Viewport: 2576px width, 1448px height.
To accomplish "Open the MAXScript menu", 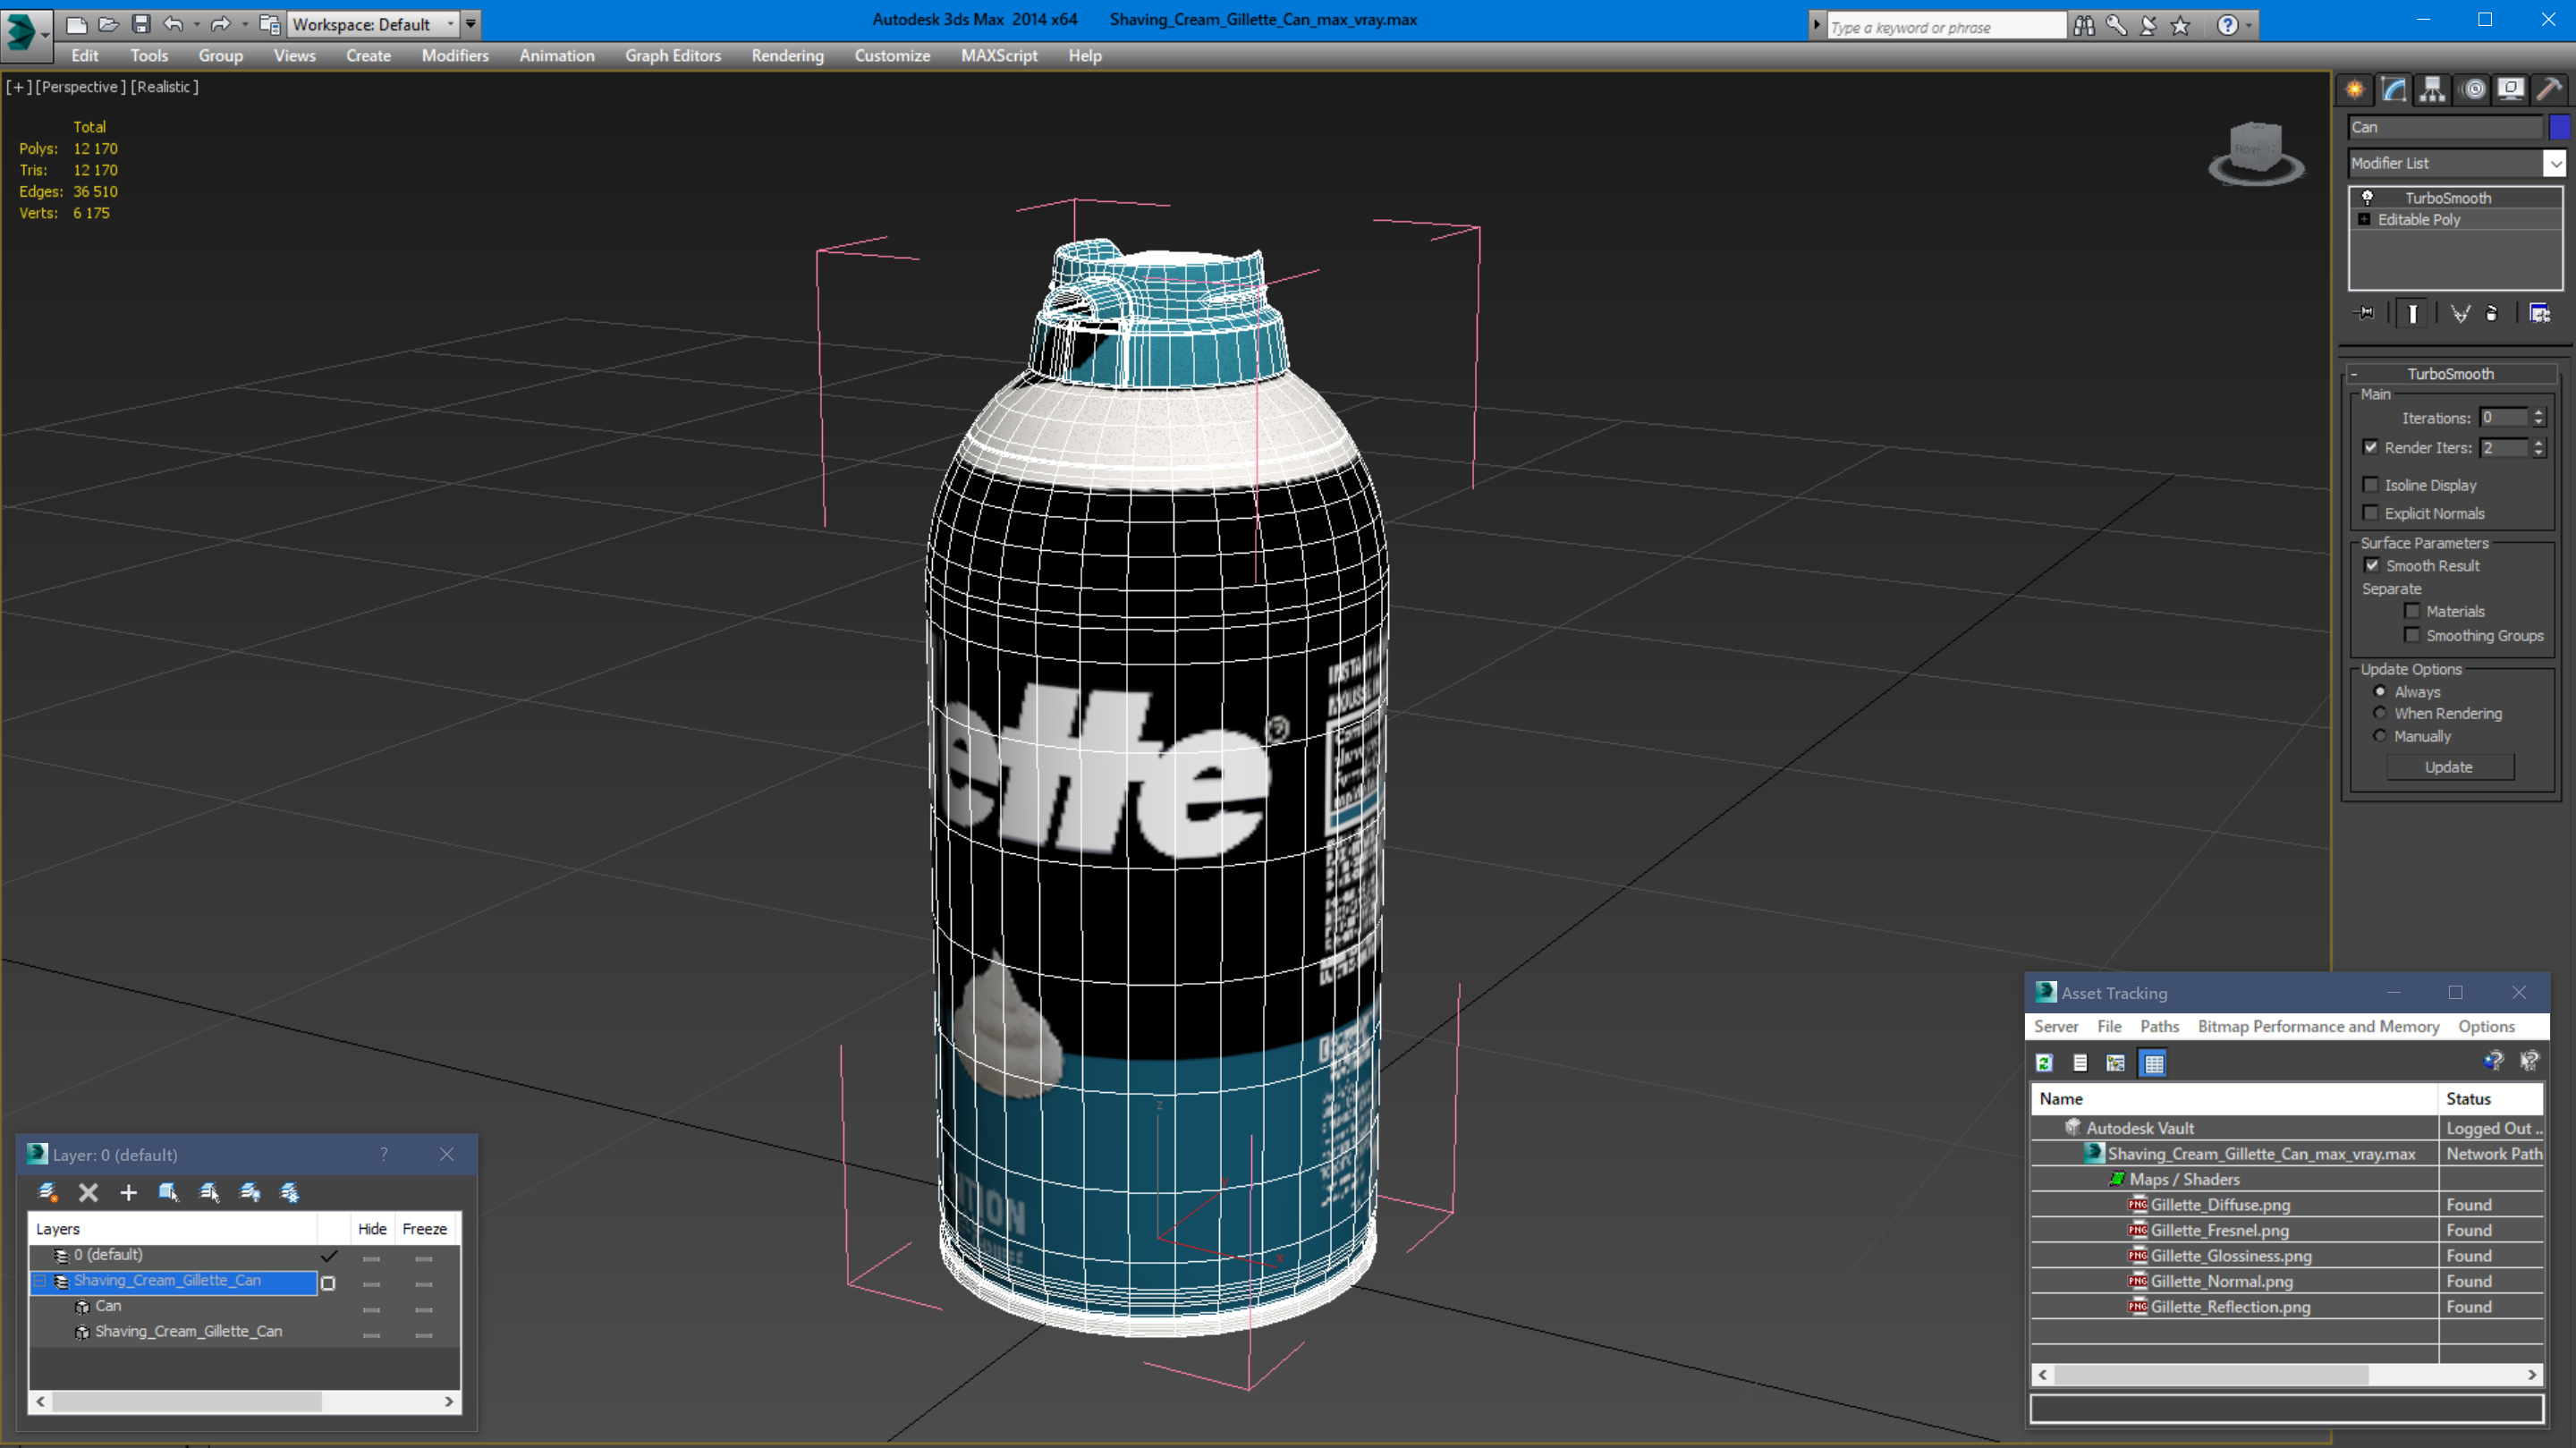I will pos(998,56).
